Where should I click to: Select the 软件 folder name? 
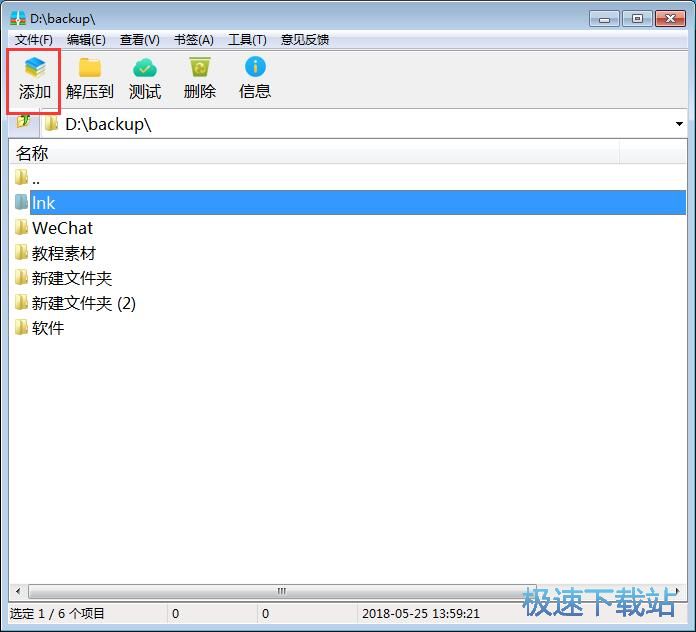point(48,328)
